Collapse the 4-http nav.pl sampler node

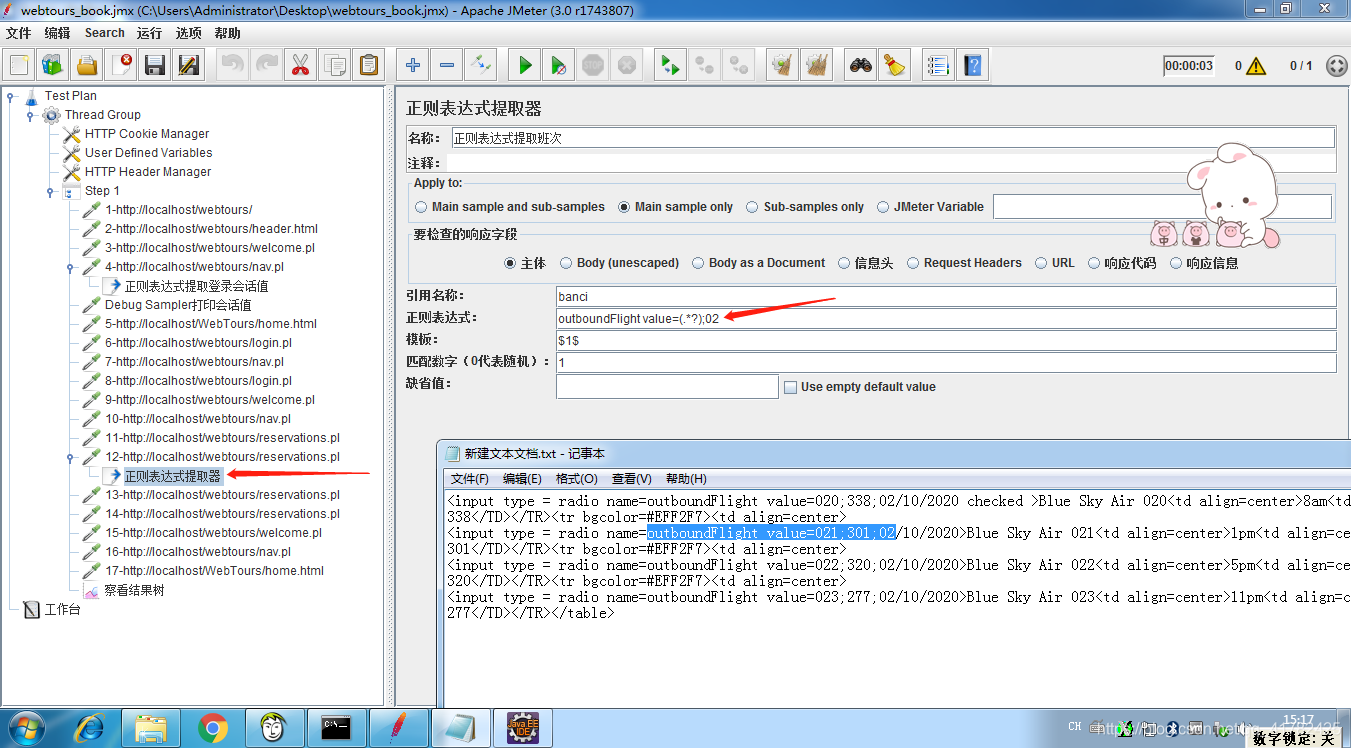click(70, 268)
